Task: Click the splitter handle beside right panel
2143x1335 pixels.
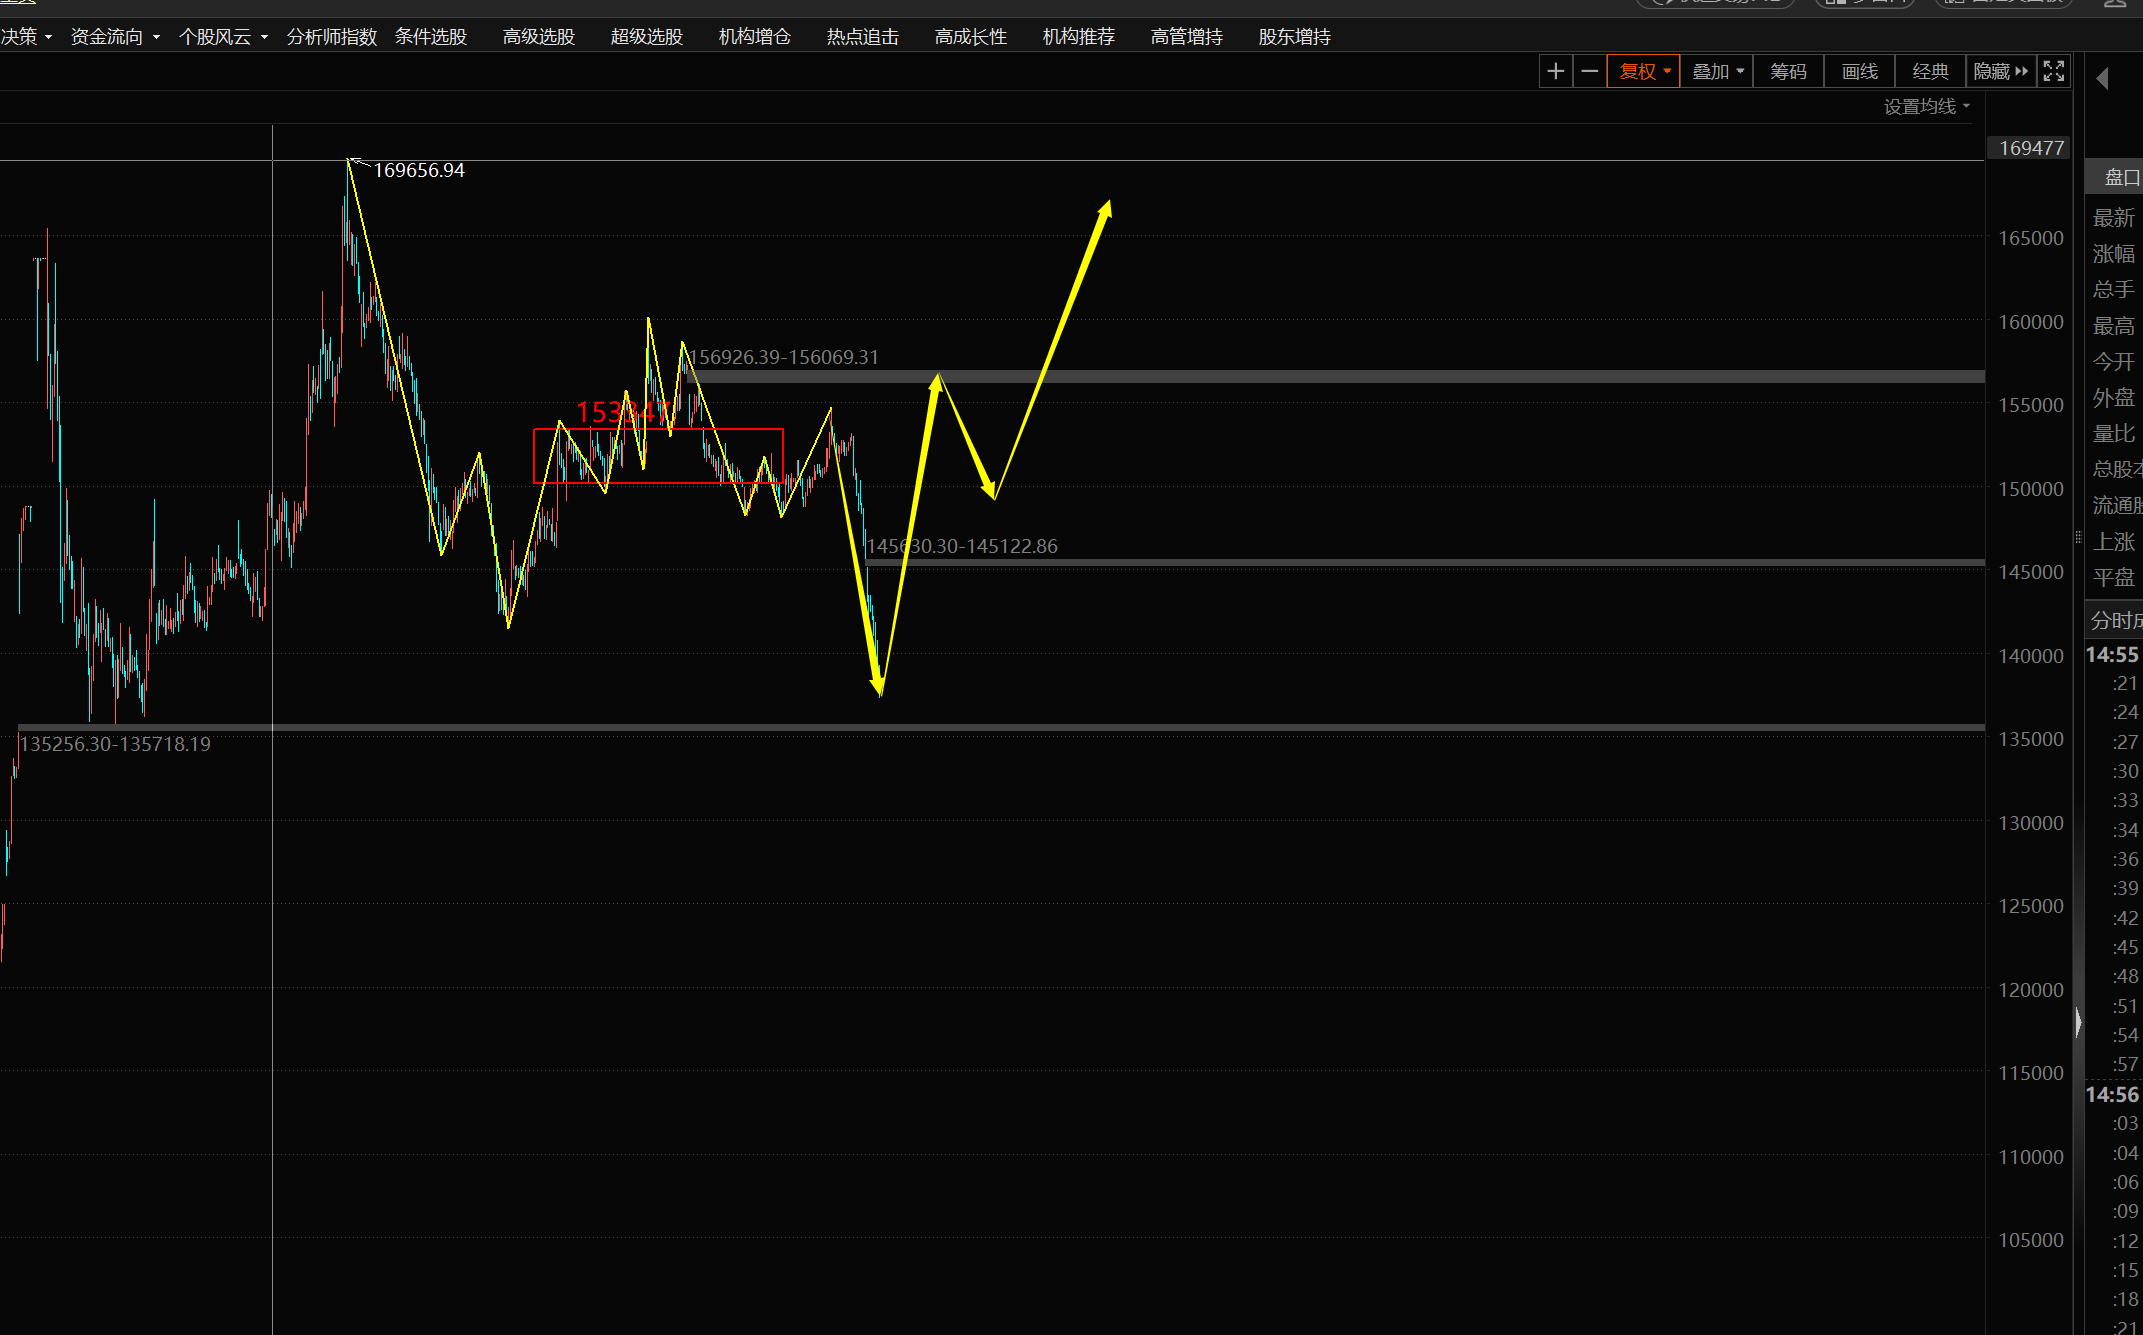Action: (2078, 538)
